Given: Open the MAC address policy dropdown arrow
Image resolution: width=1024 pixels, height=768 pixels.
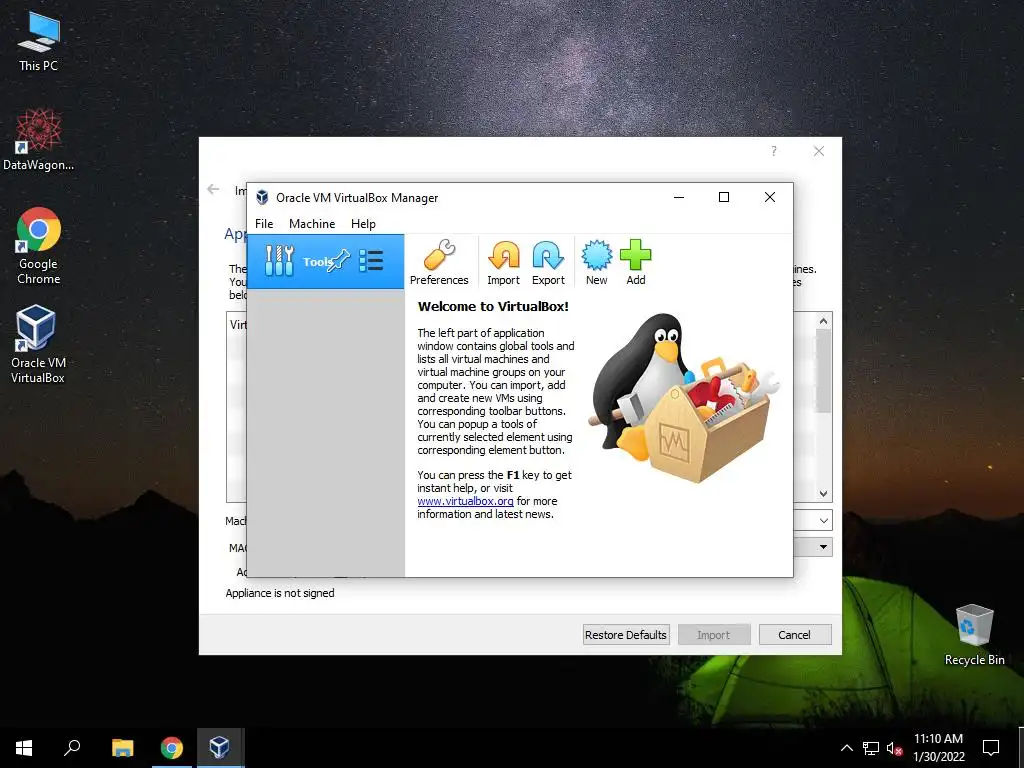Looking at the screenshot, I should click(x=824, y=547).
